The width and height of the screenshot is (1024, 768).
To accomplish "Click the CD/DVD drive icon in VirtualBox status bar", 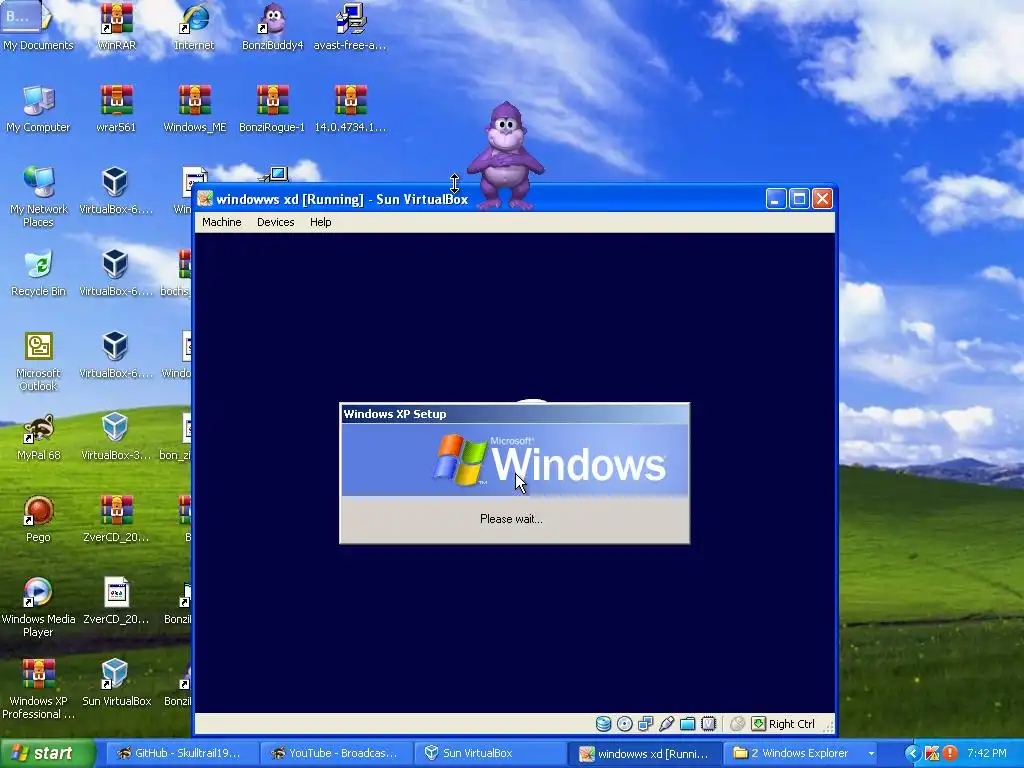I will pyautogui.click(x=624, y=724).
